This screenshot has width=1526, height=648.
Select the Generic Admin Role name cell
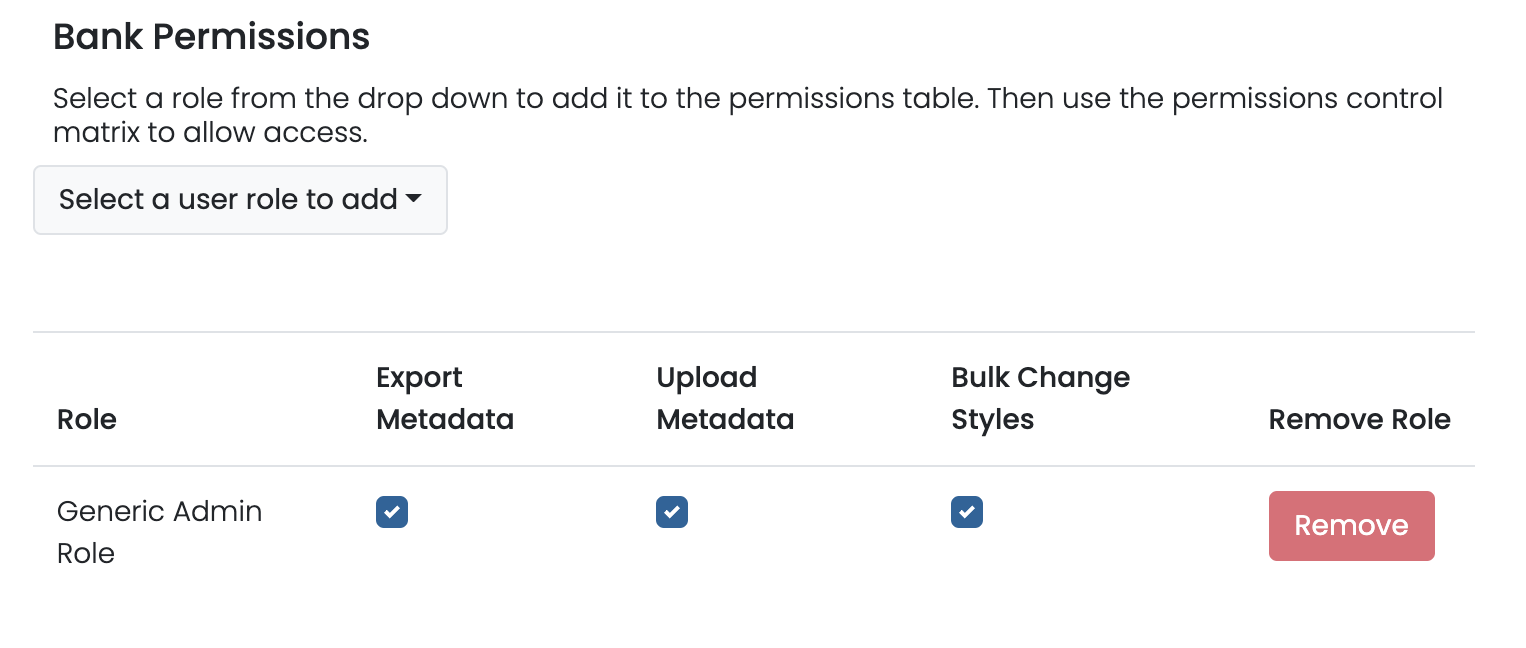[159, 532]
